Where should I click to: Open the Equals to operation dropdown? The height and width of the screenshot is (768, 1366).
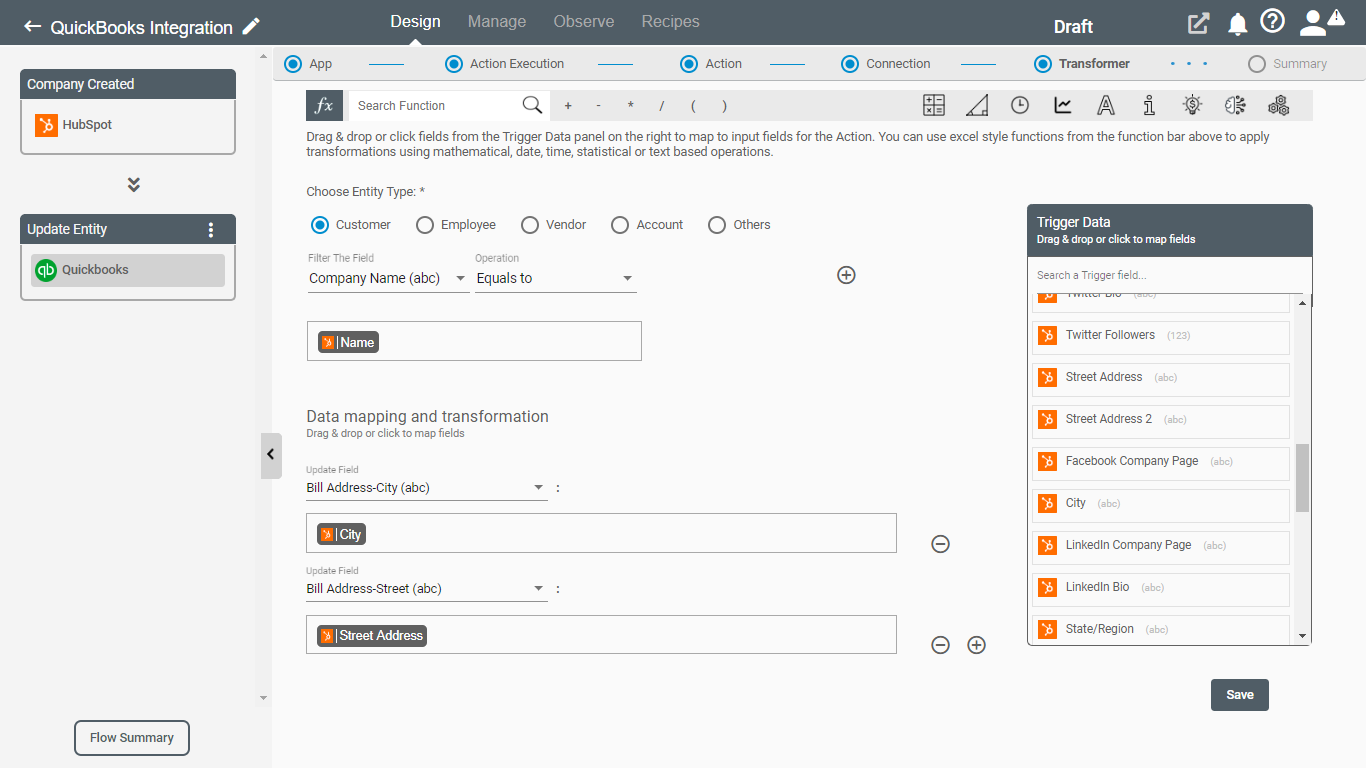[556, 279]
